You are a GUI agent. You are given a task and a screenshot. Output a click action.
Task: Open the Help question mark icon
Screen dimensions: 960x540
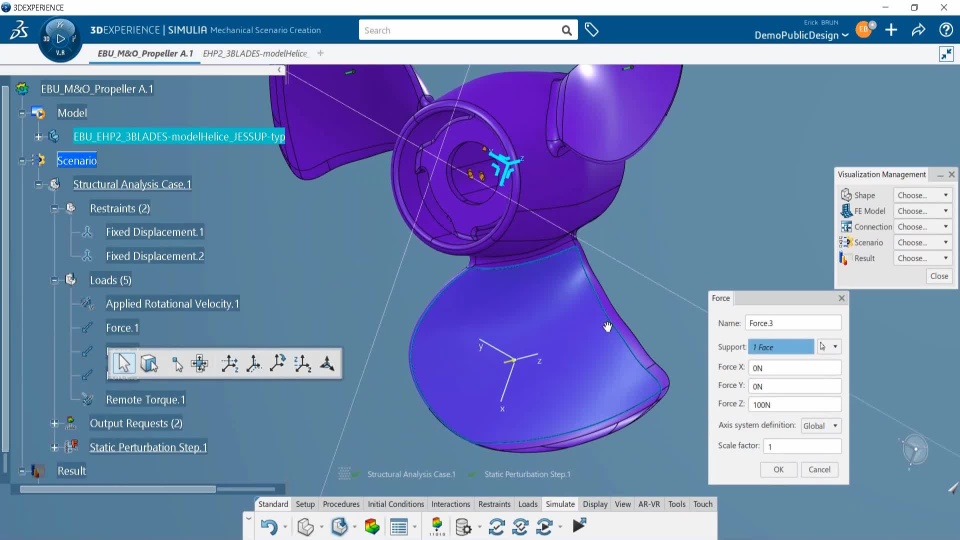pyautogui.click(x=946, y=29)
